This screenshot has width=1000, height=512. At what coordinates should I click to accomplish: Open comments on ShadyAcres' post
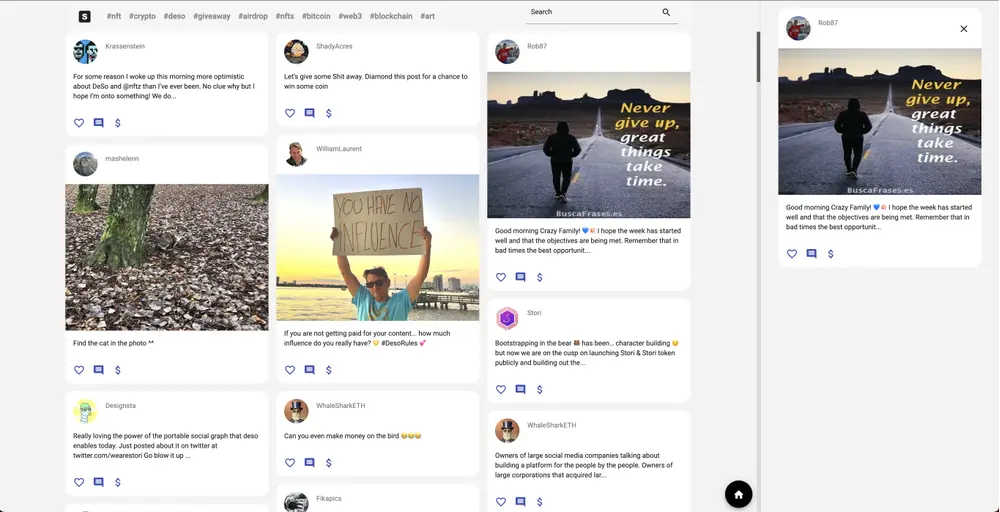pos(309,113)
